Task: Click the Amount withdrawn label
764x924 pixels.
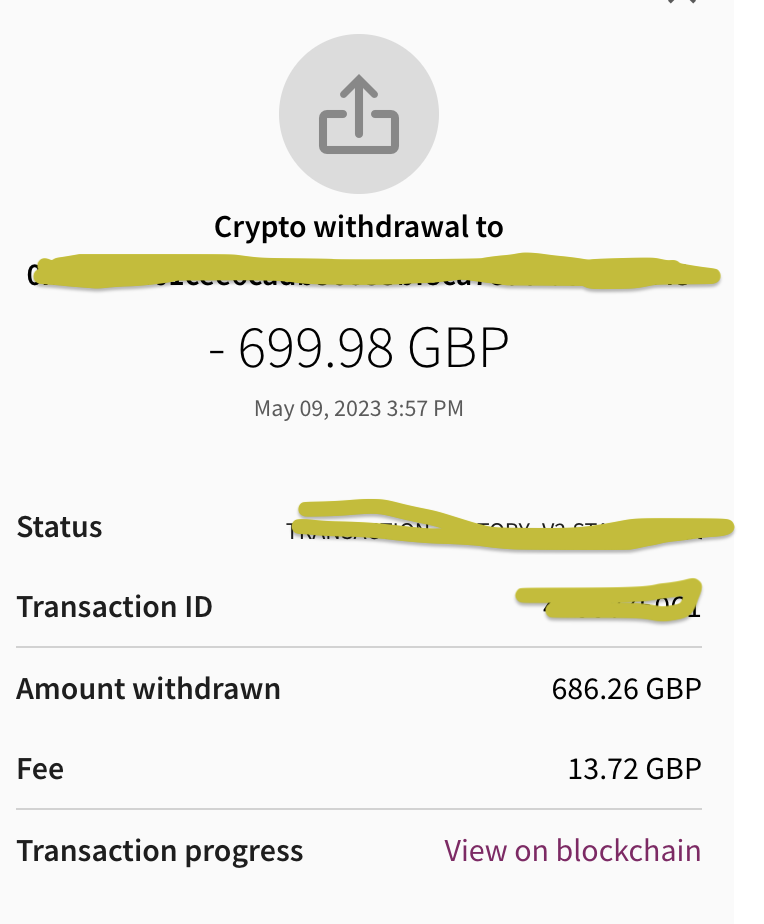Action: (x=149, y=689)
